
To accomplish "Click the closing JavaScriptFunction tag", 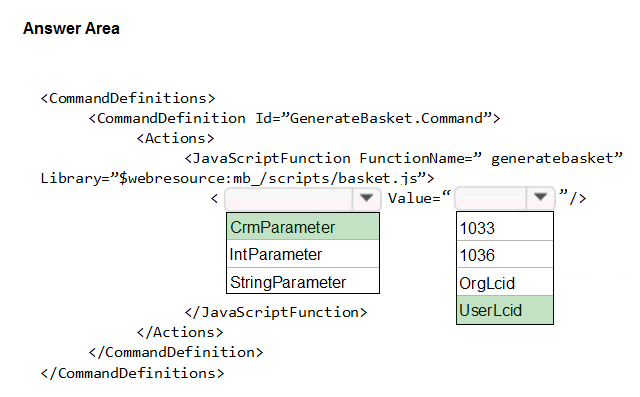I will [x=276, y=312].
